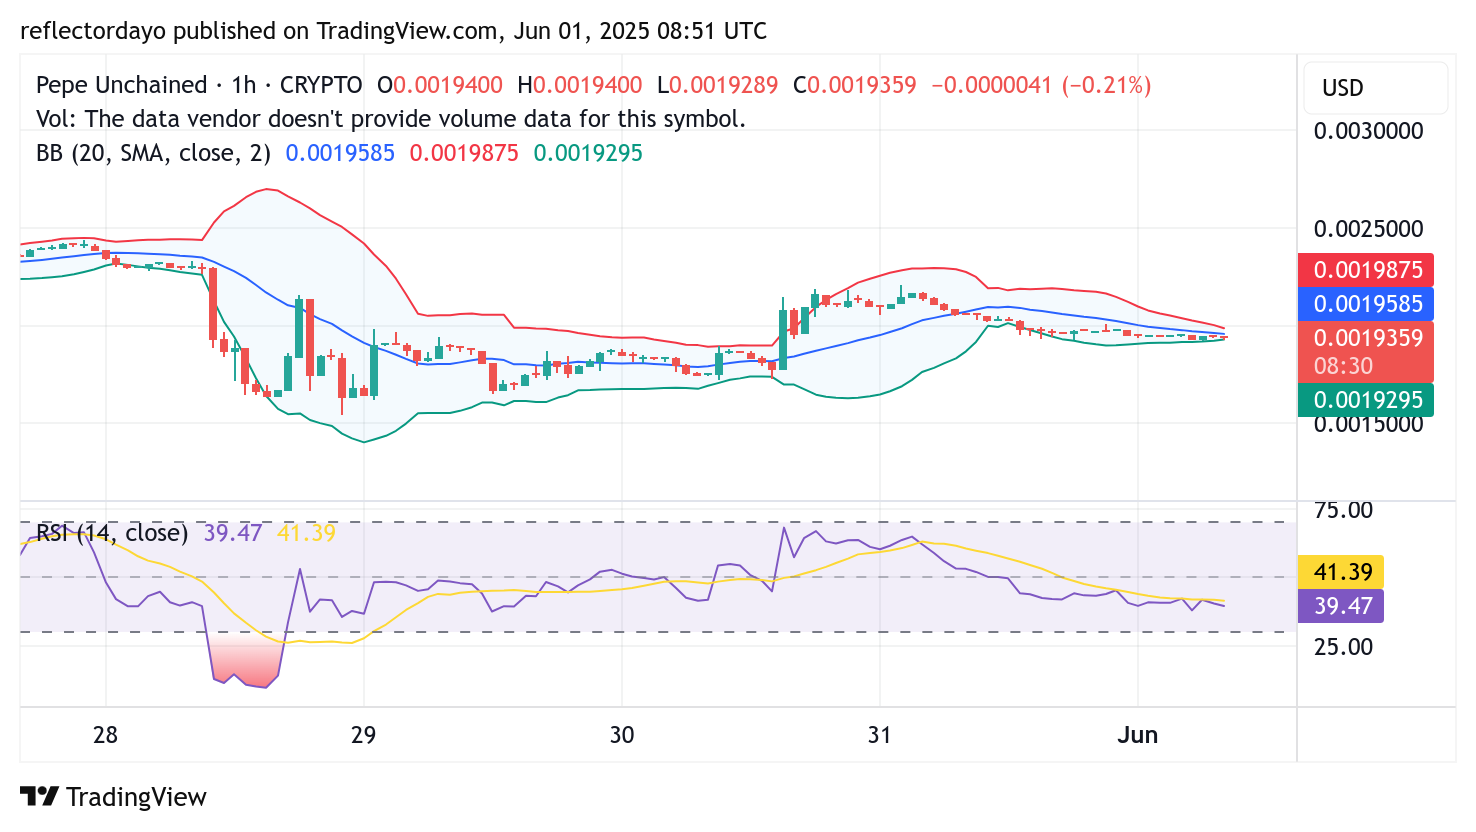Click the purple 39.47 RSI axis tag
Image resolution: width=1476 pixels, height=832 pixels.
1341,606
